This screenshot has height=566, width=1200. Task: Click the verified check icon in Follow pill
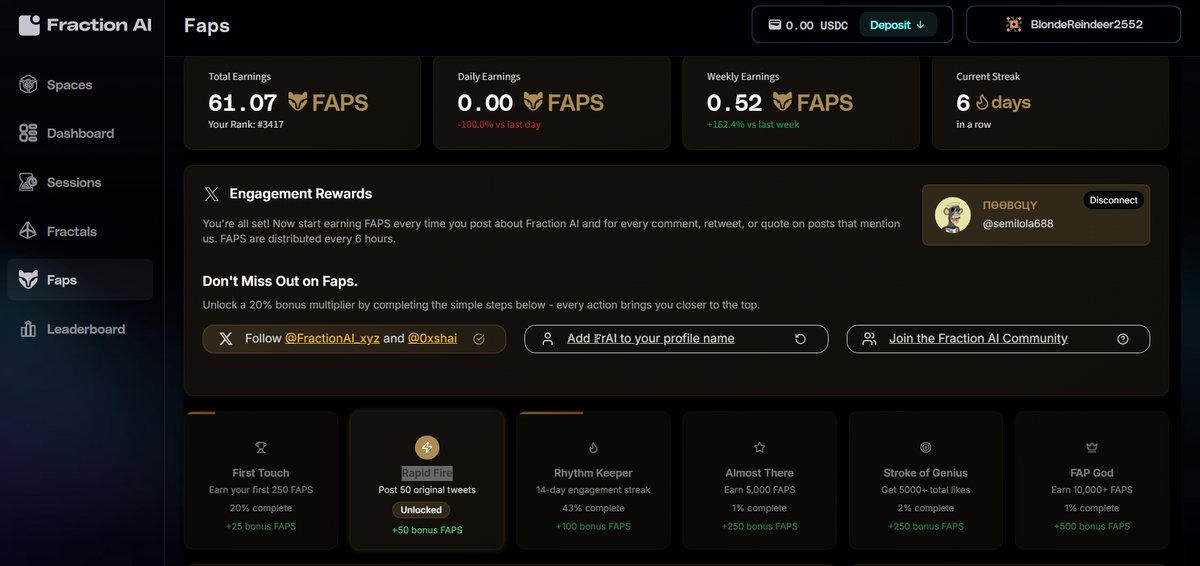pyautogui.click(x=479, y=339)
